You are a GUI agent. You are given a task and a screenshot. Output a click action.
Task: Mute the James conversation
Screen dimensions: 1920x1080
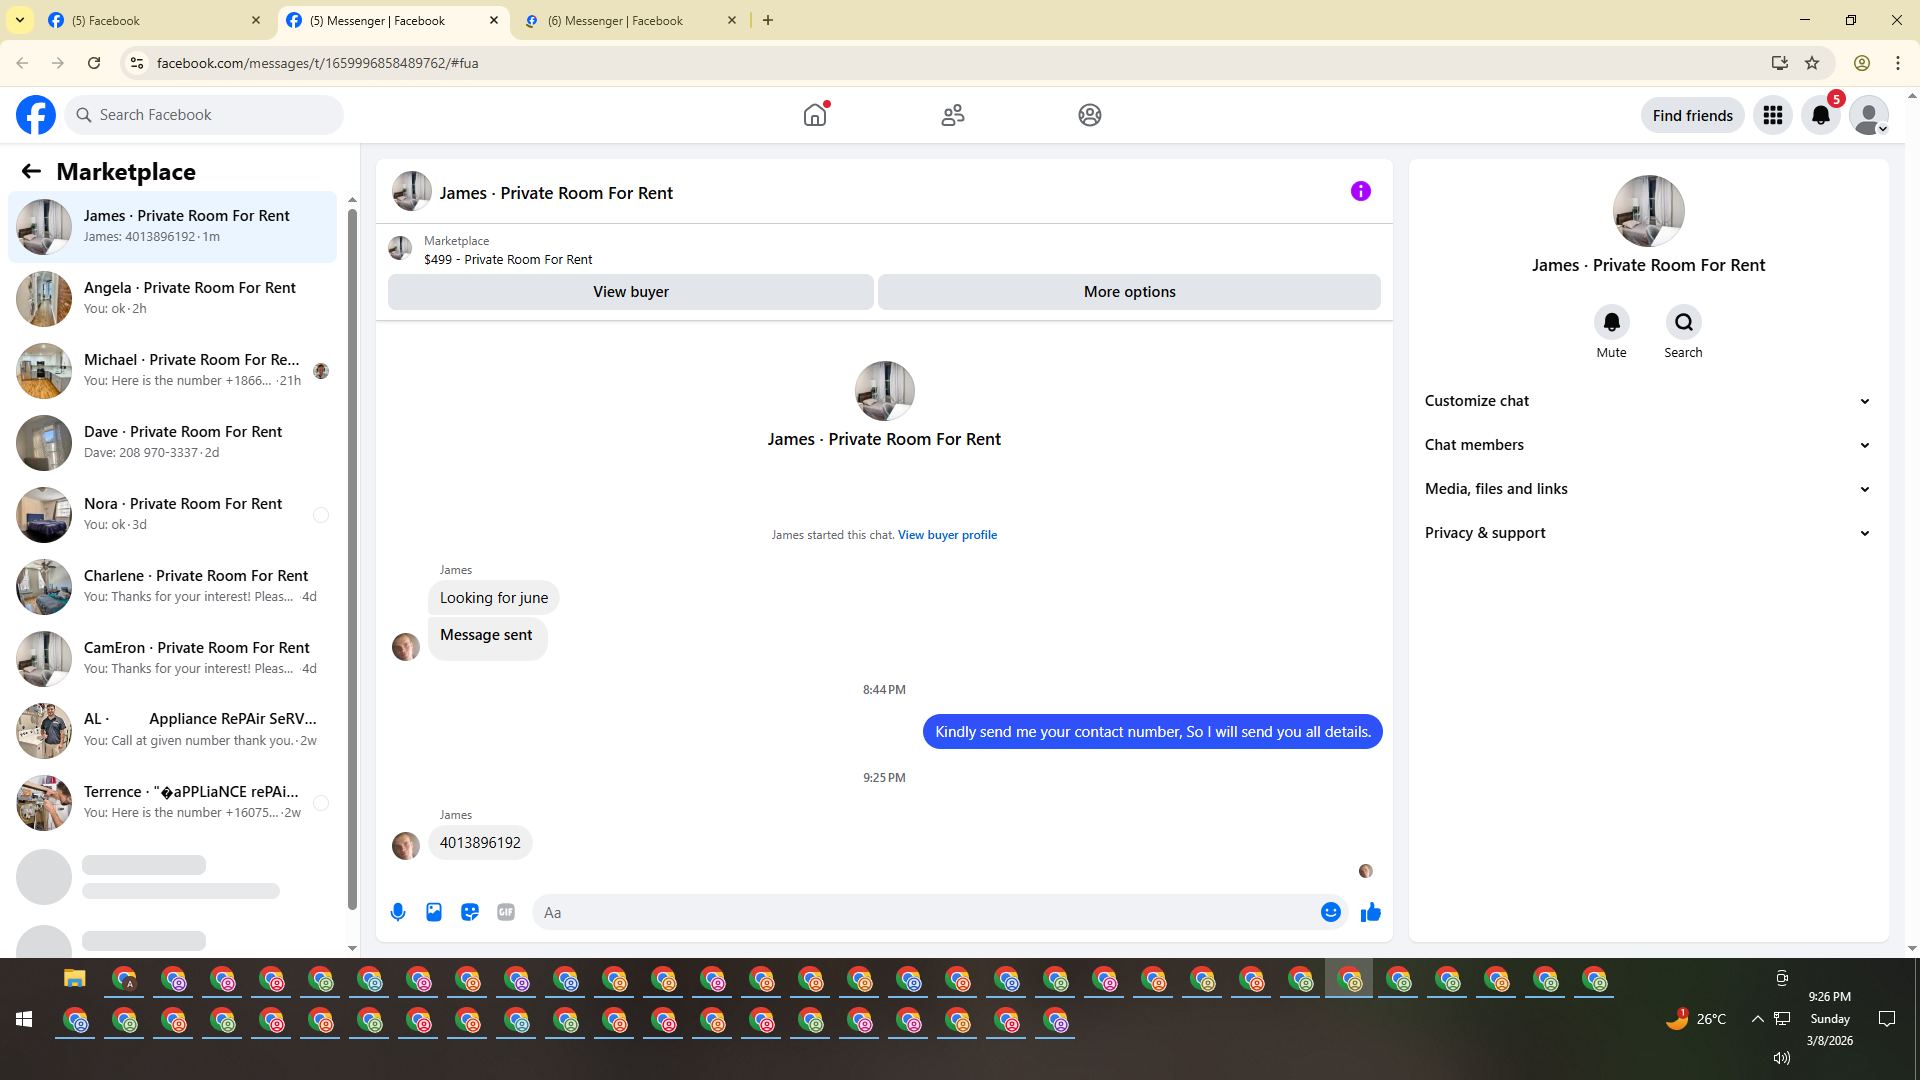1611,322
